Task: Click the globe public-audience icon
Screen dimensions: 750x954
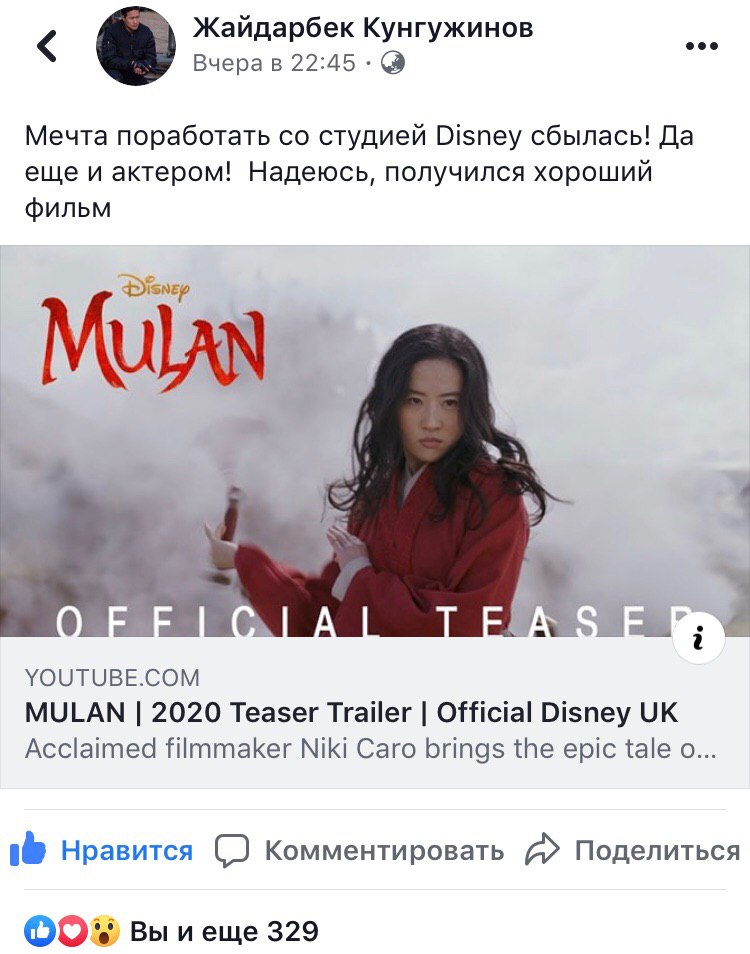Action: tap(393, 63)
